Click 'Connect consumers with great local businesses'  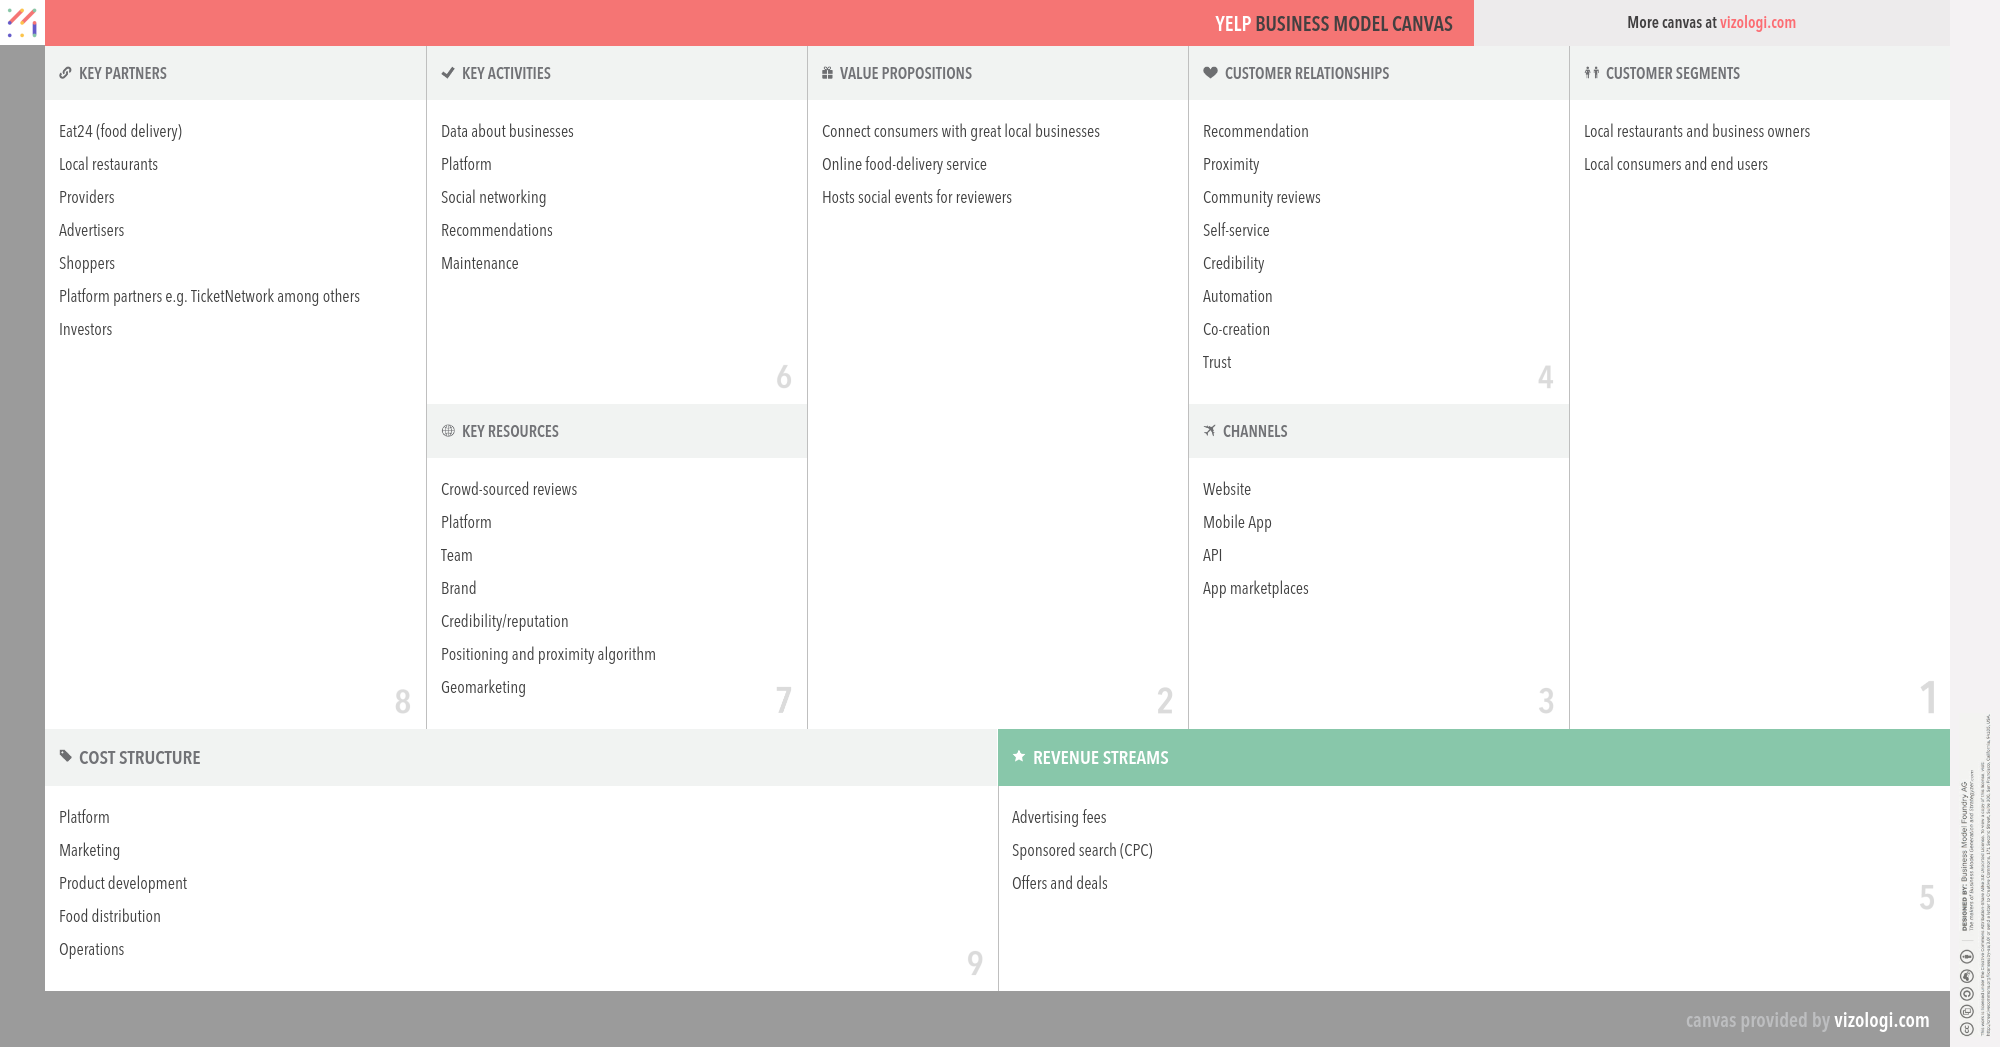point(960,131)
